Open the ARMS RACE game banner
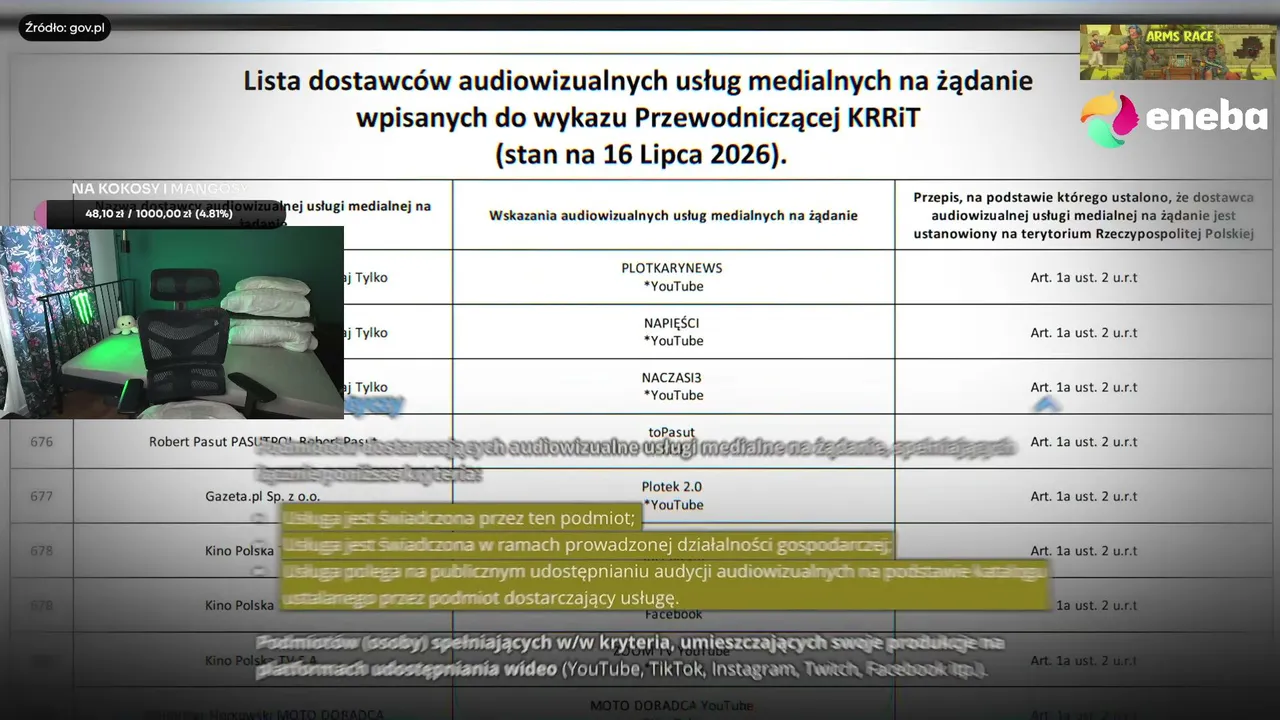The image size is (1280, 720). (1178, 52)
